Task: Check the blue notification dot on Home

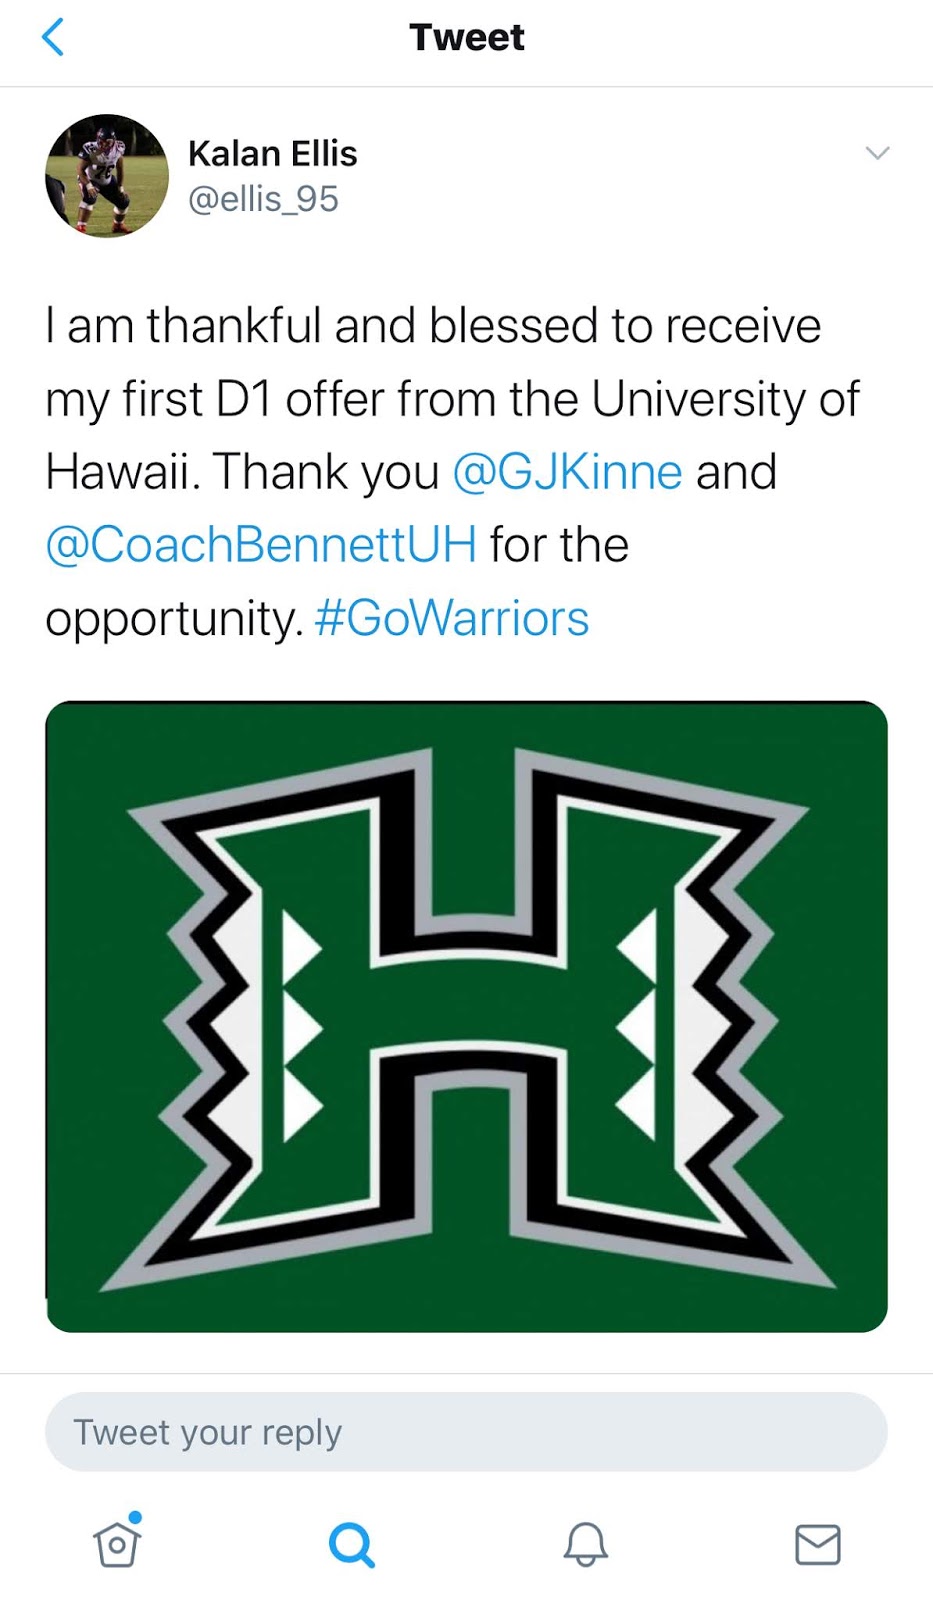Action: pyautogui.click(x=136, y=1516)
